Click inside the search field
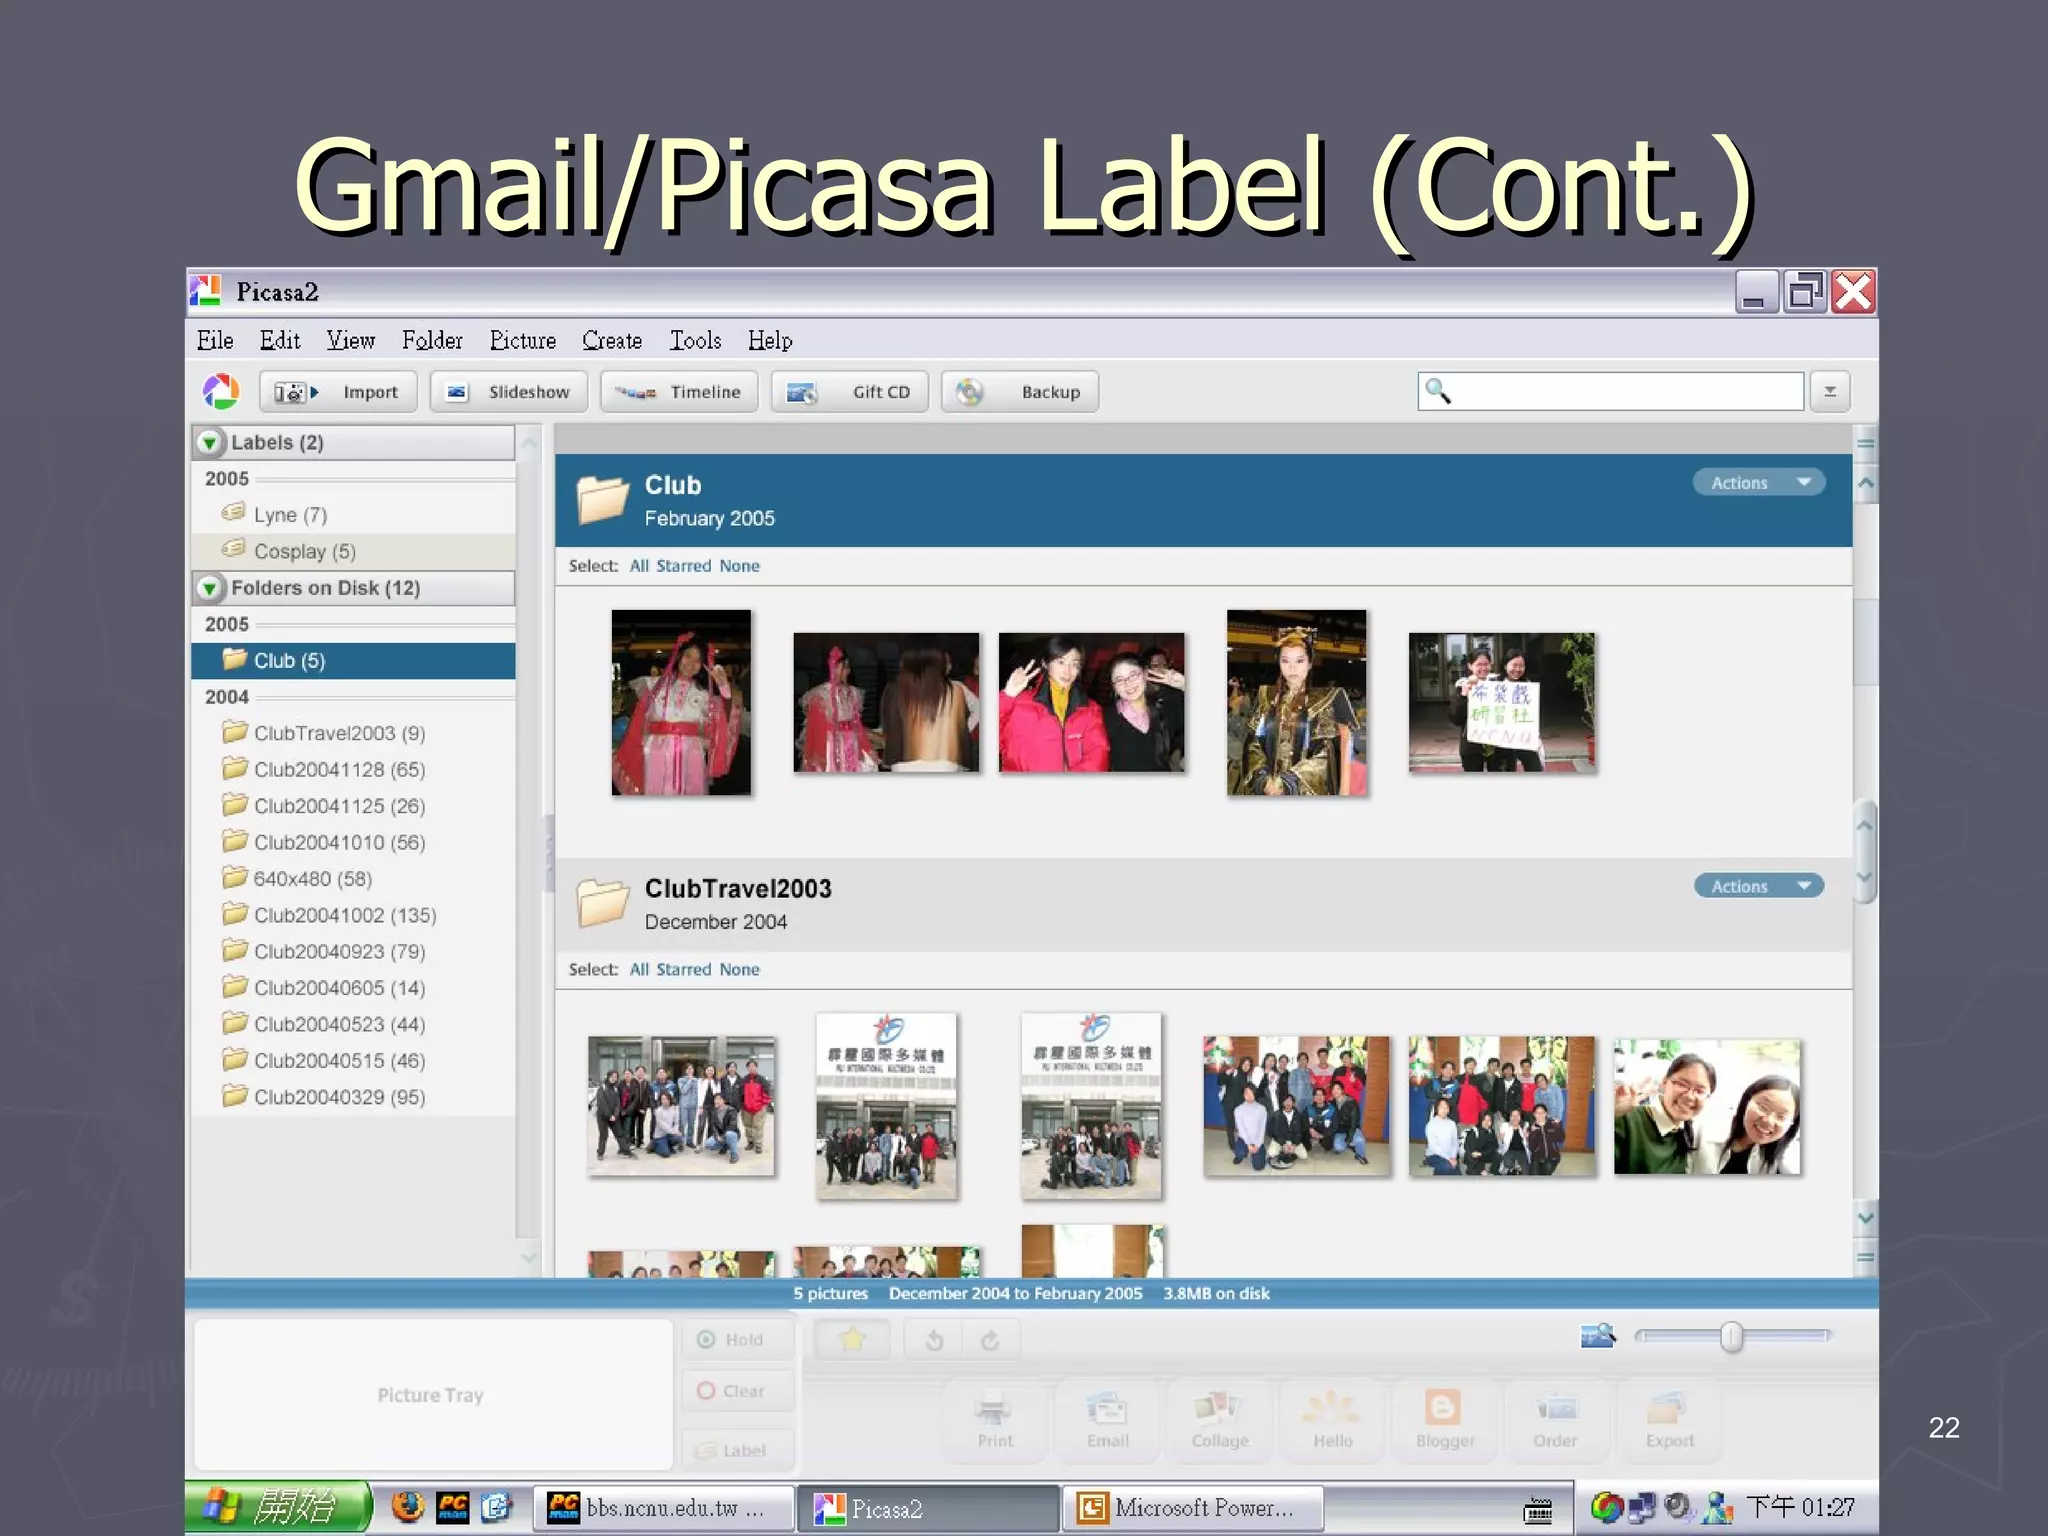 [1610, 391]
